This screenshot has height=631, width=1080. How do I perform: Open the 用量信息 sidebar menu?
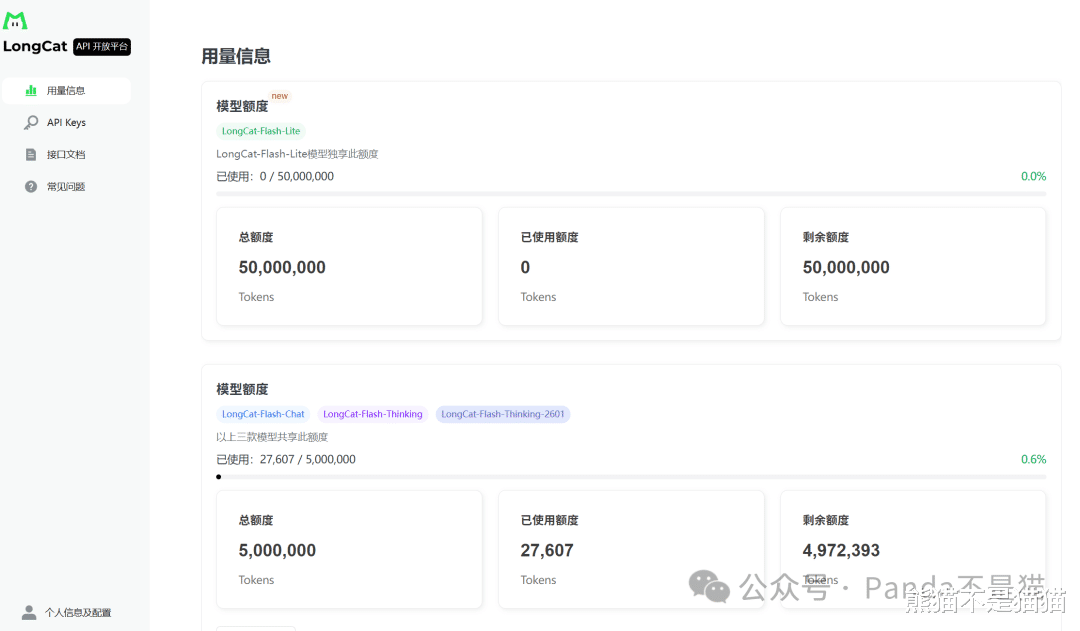pos(67,90)
